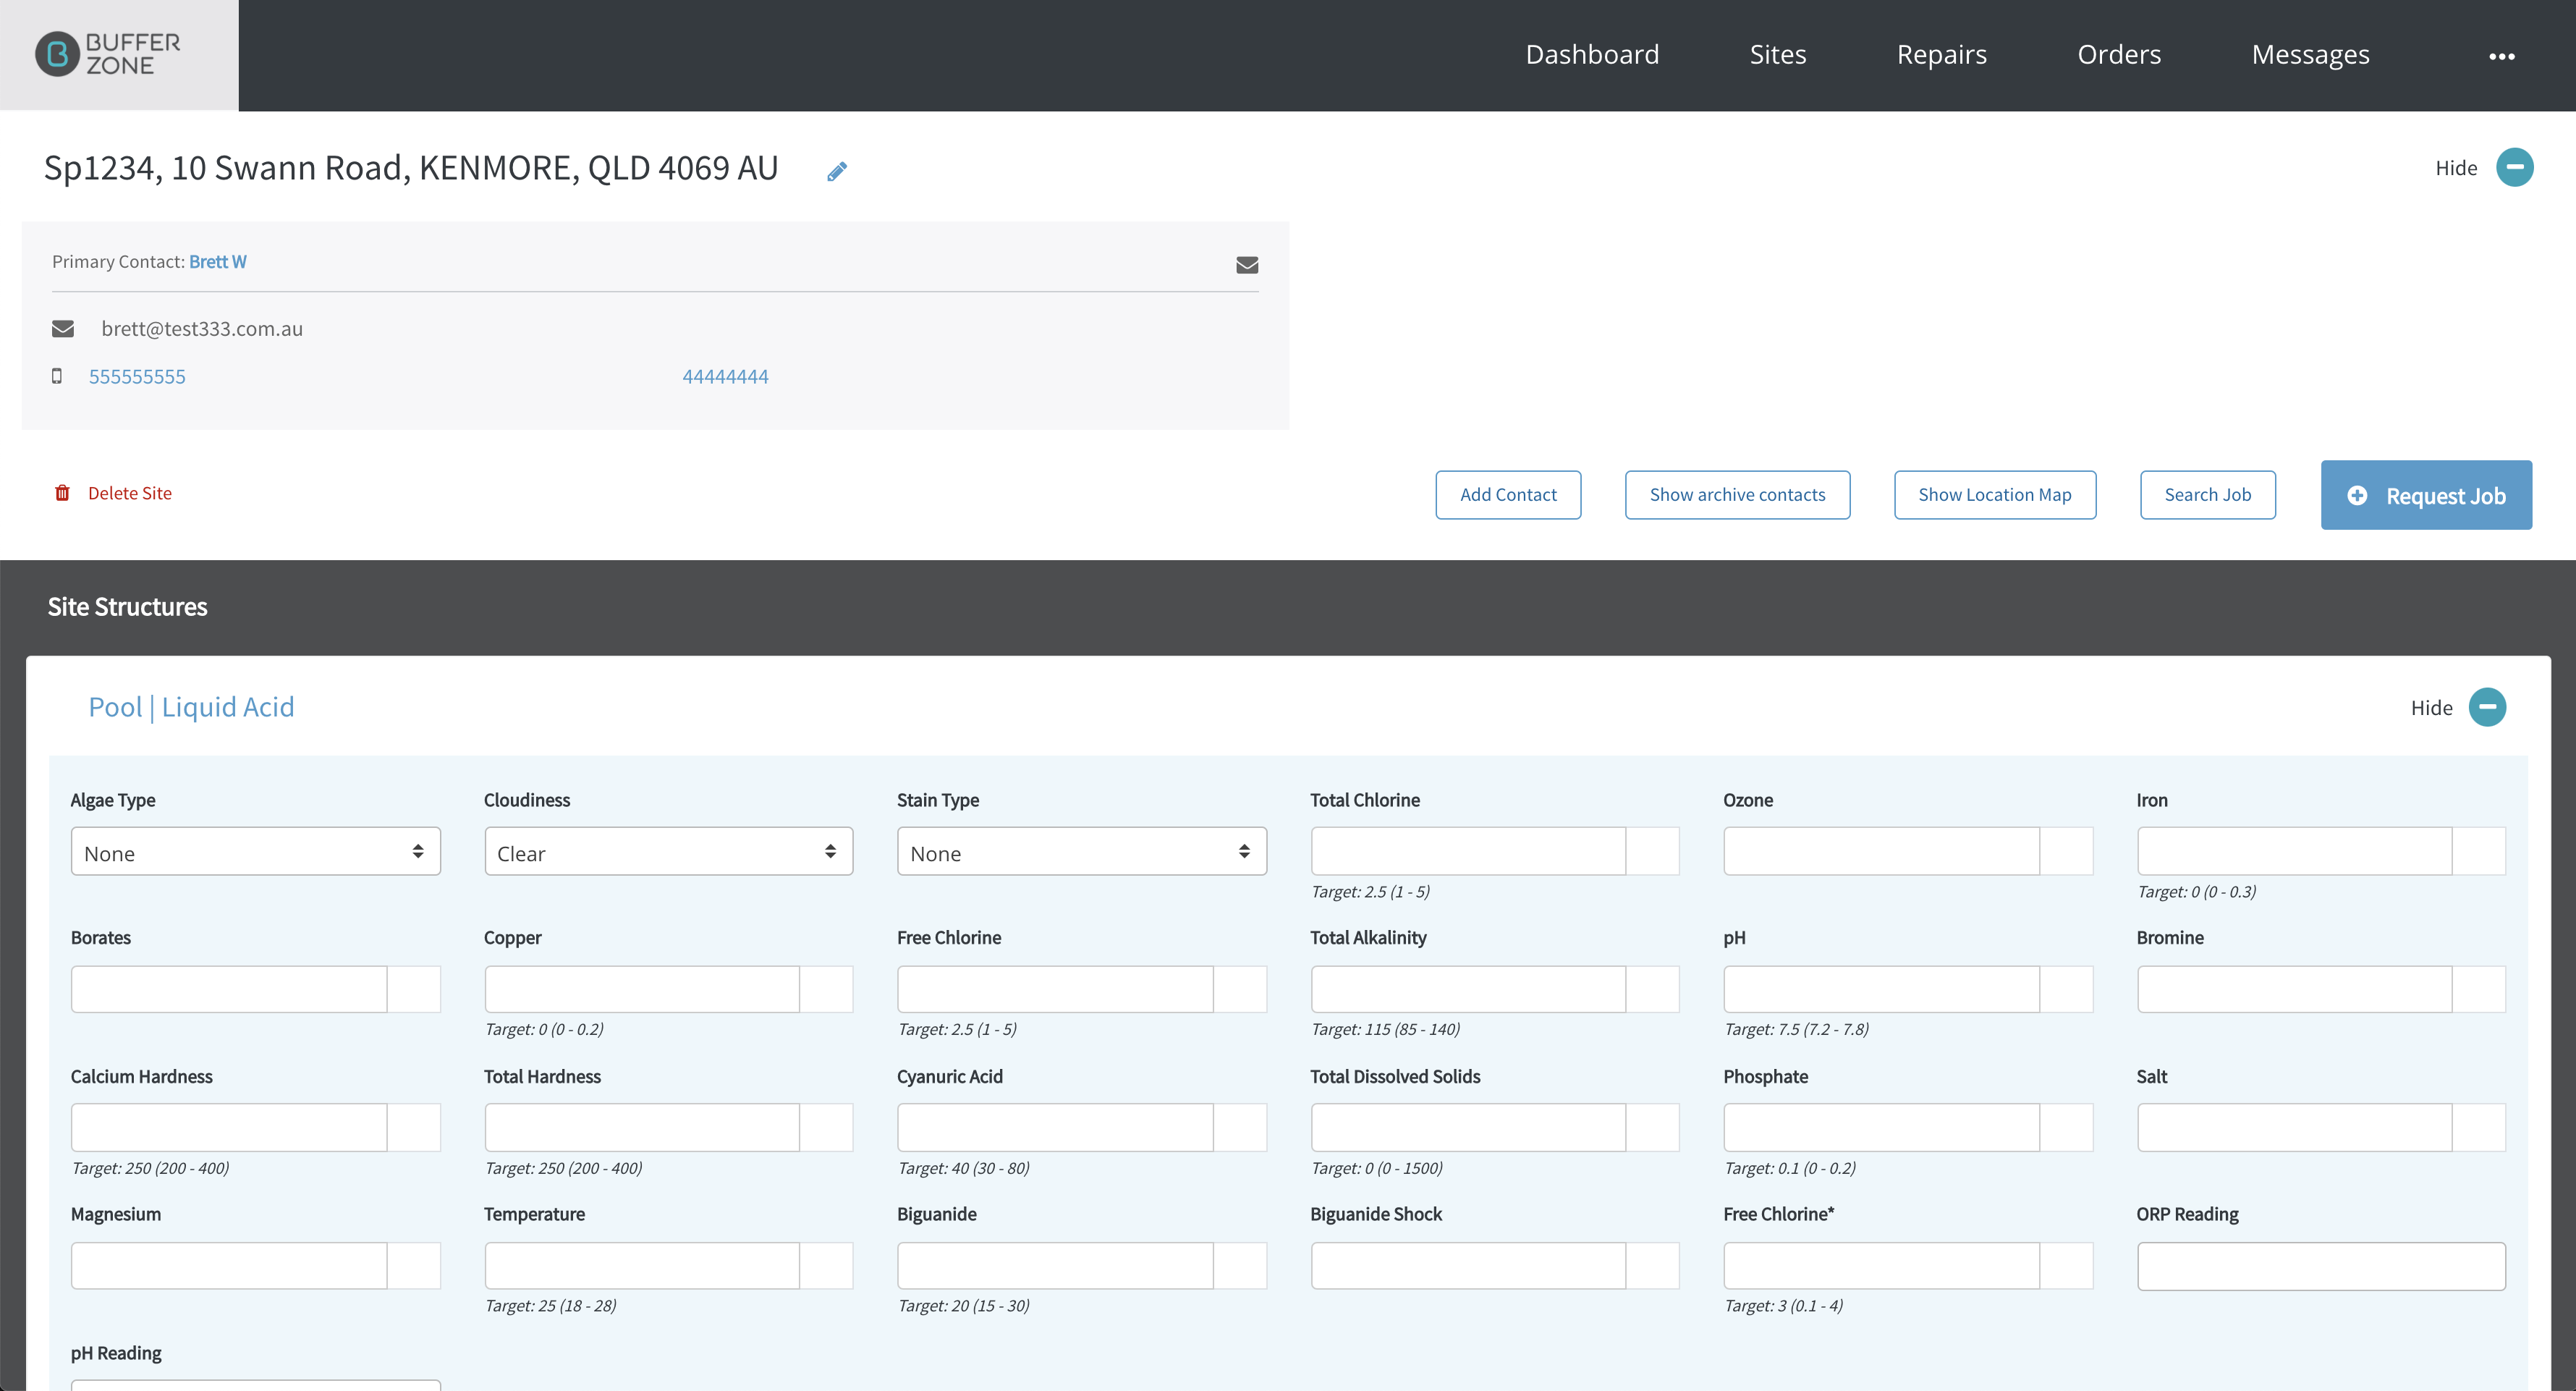Click the Iron input field
Screen dimensions: 2576x1391
click(x=2294, y=851)
